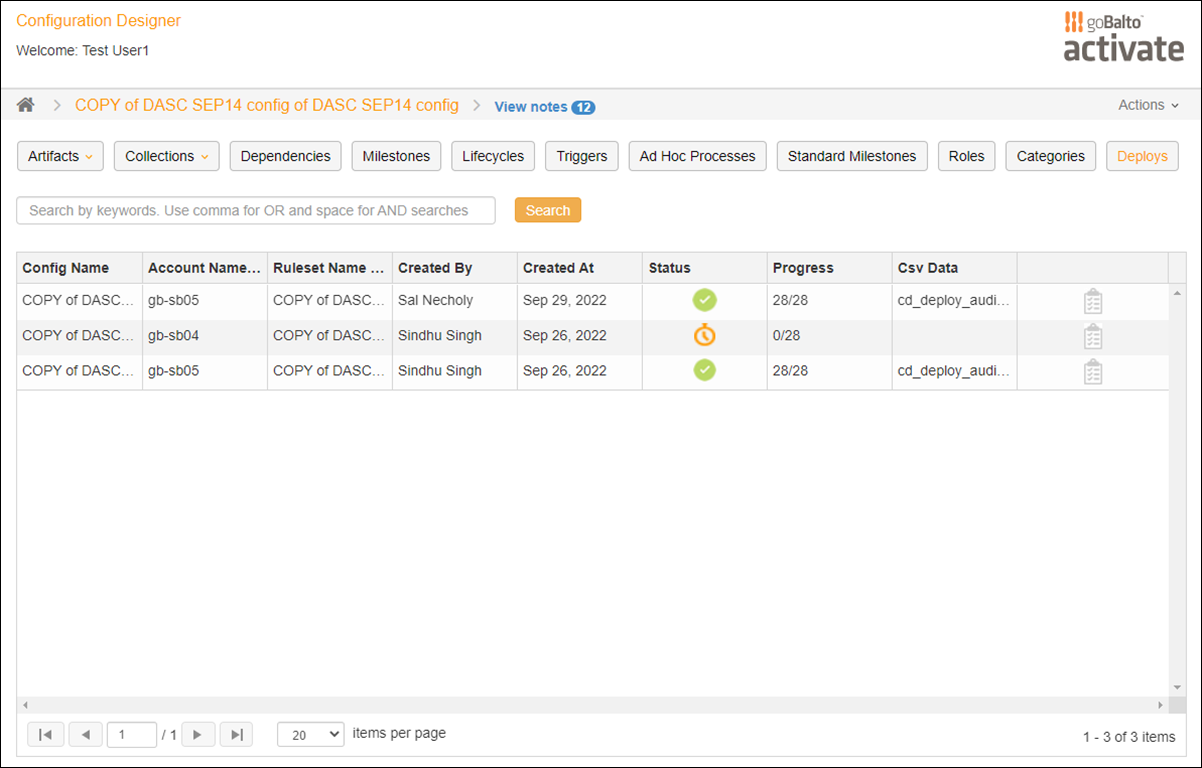Image resolution: width=1202 pixels, height=768 pixels.
Task: Click the green completed status icon on the top row
Action: 704,300
